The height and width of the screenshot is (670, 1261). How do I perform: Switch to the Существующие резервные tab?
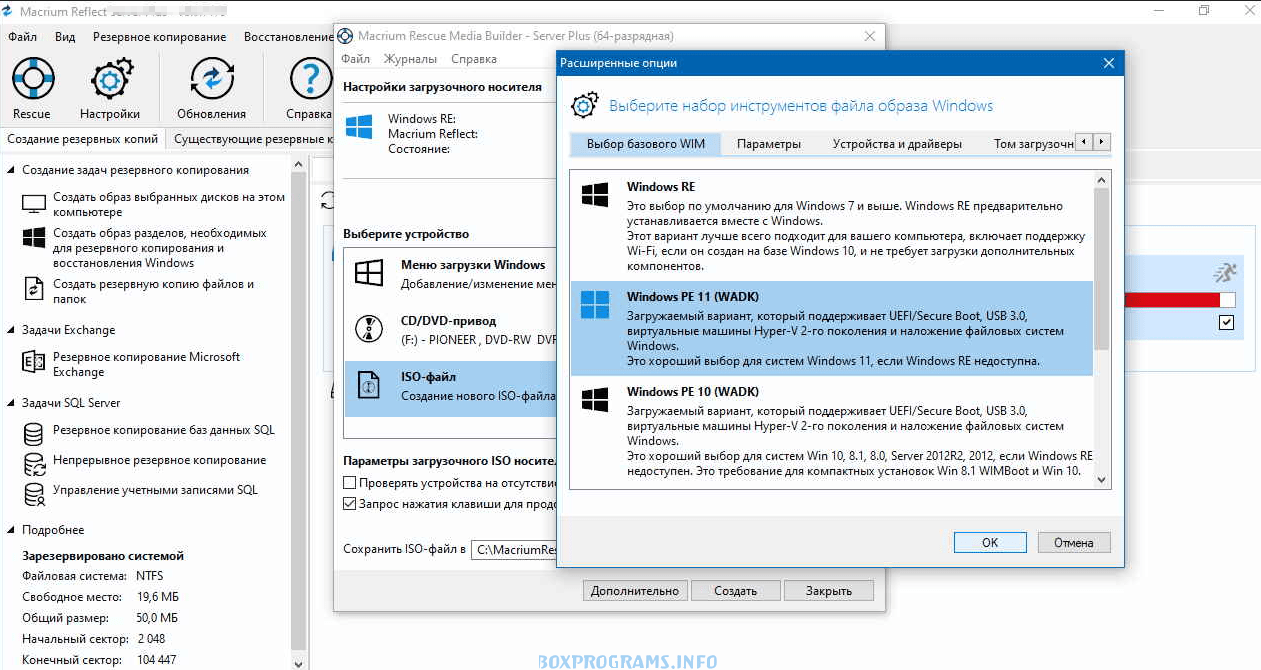(x=251, y=139)
